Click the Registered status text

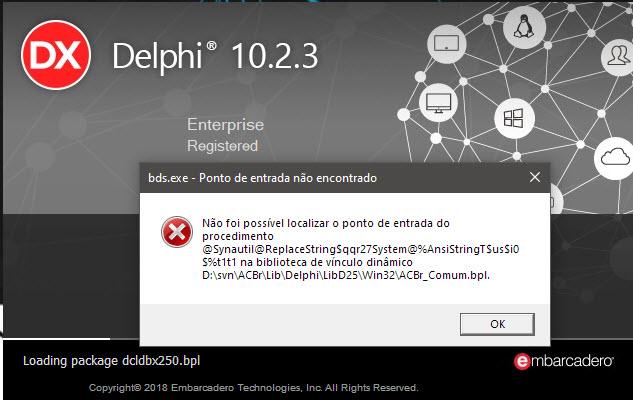coord(222,146)
